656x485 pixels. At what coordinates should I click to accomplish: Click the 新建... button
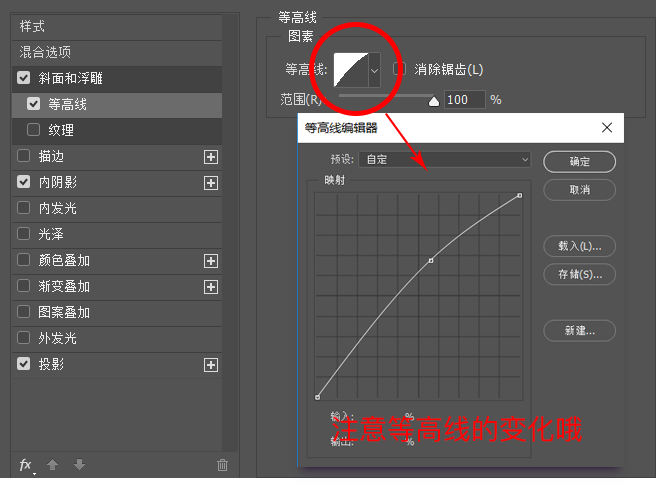click(x=579, y=331)
